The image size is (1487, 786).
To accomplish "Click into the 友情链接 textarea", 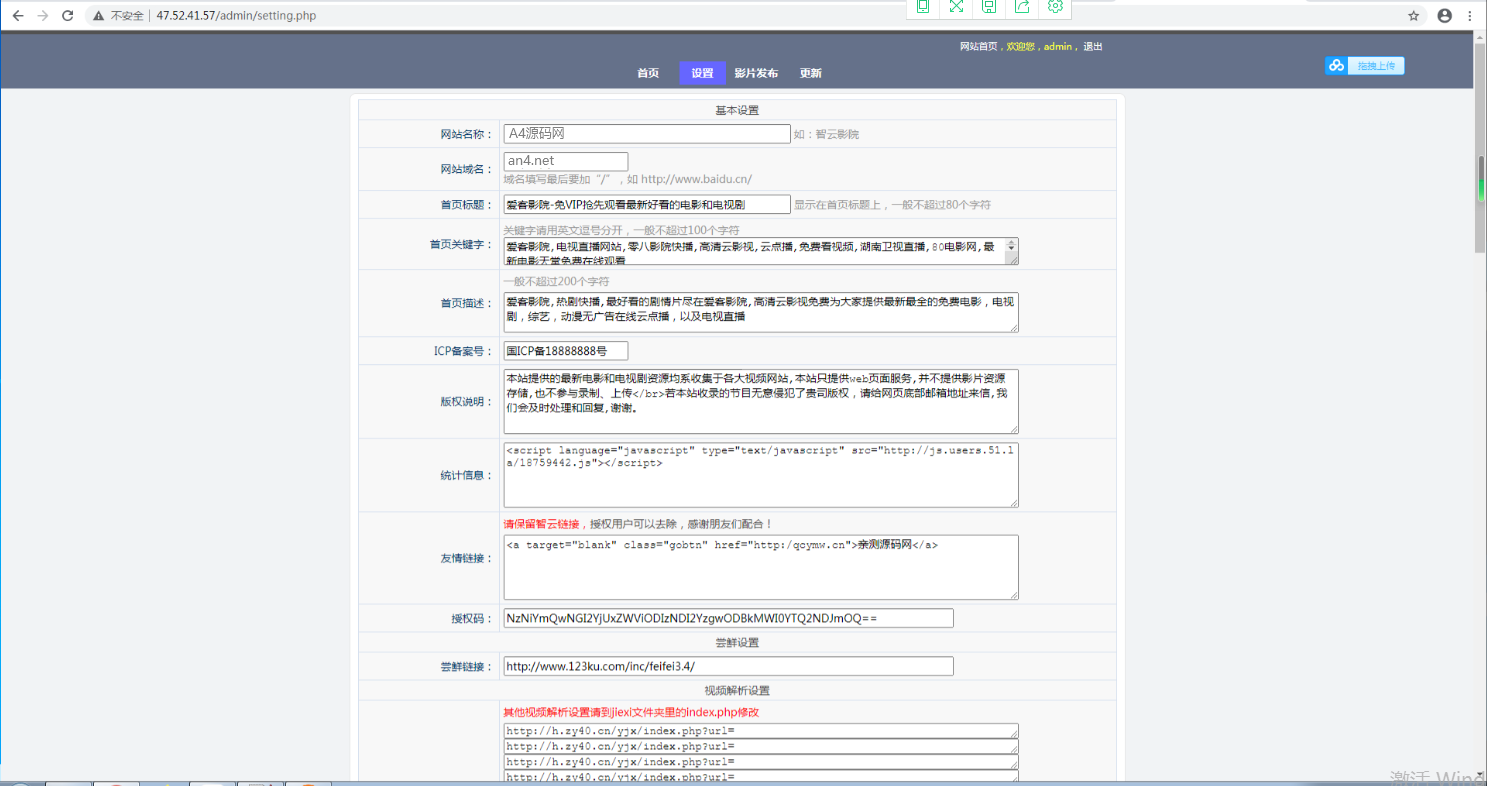I will (x=761, y=567).
